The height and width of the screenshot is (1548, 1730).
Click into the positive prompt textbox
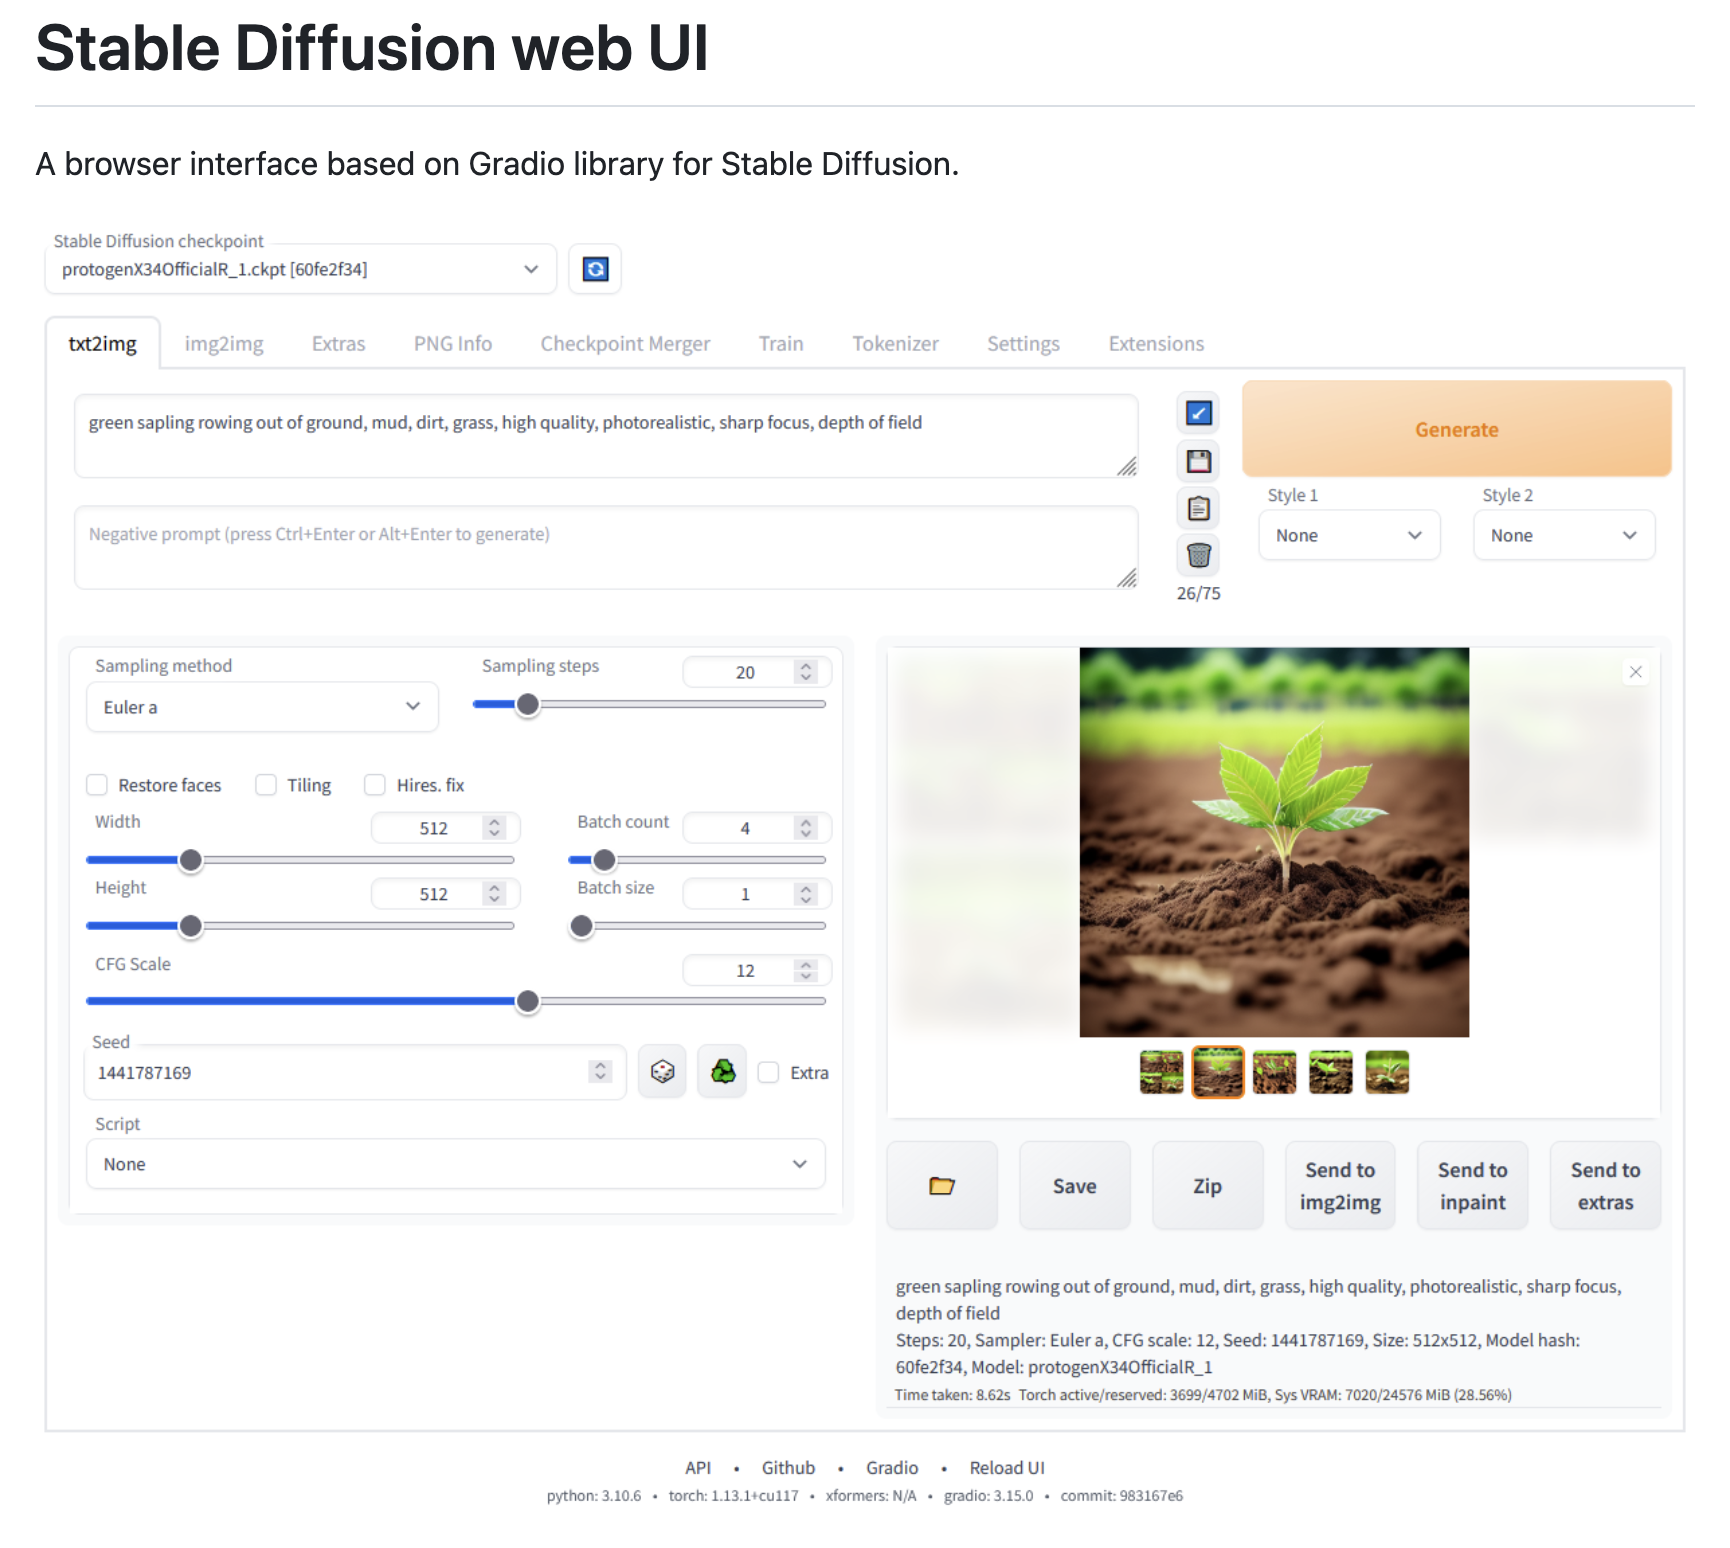click(x=606, y=436)
